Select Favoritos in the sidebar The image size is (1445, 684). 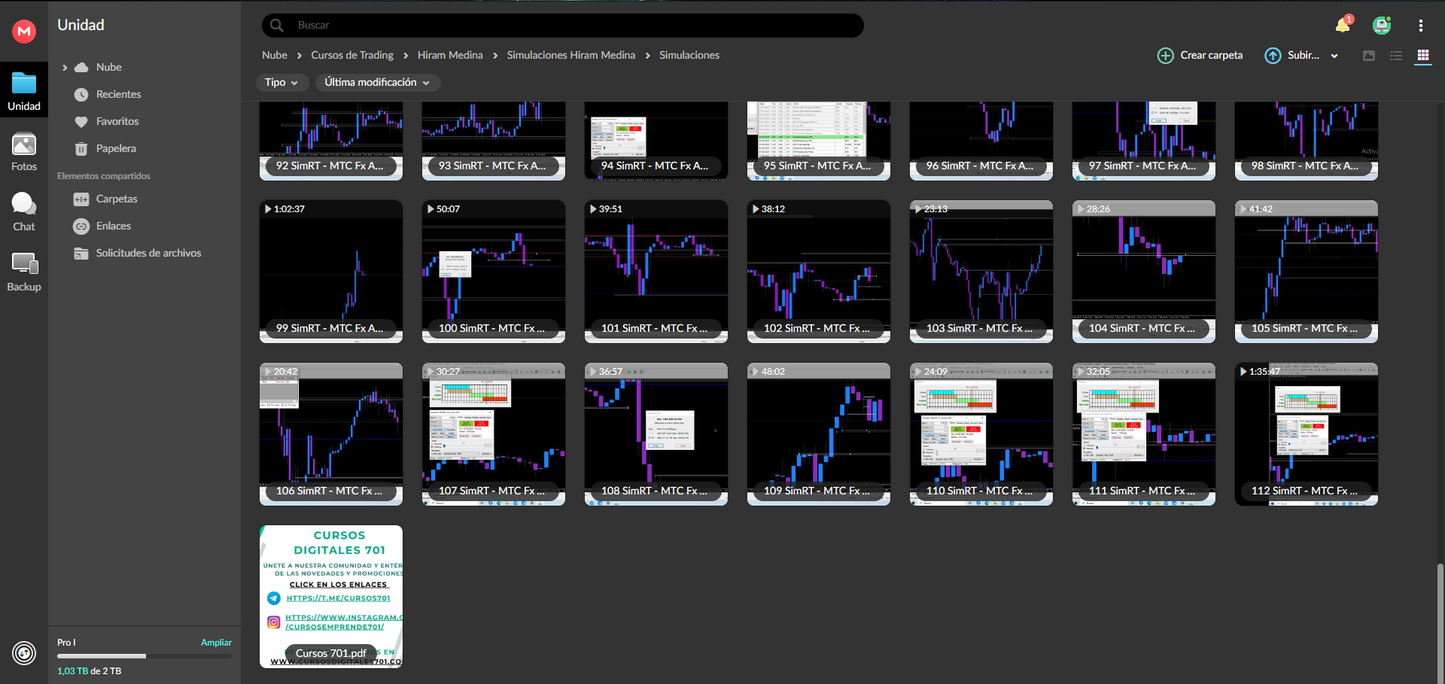[117, 121]
